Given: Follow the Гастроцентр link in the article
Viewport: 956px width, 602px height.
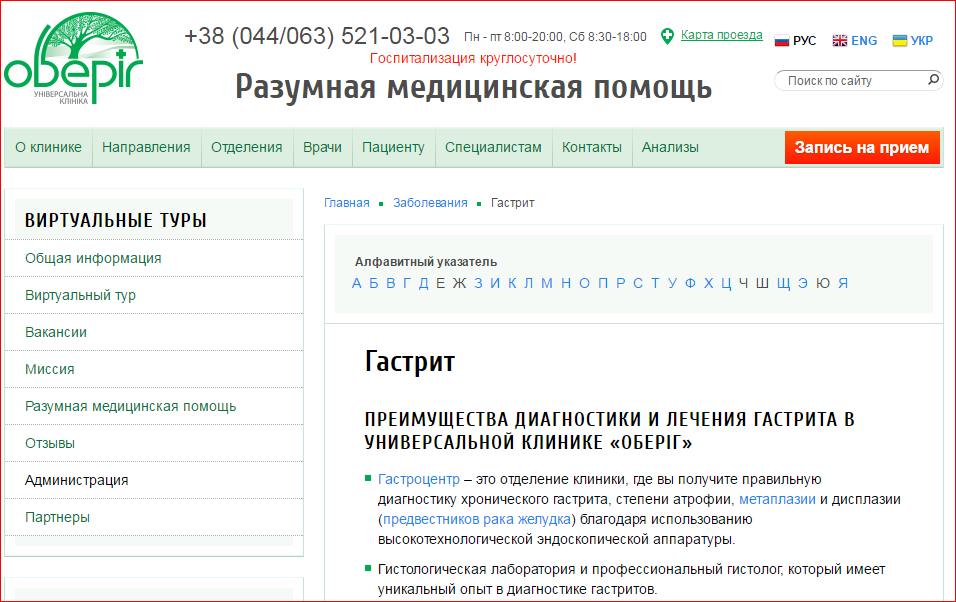Looking at the screenshot, I should (x=418, y=480).
